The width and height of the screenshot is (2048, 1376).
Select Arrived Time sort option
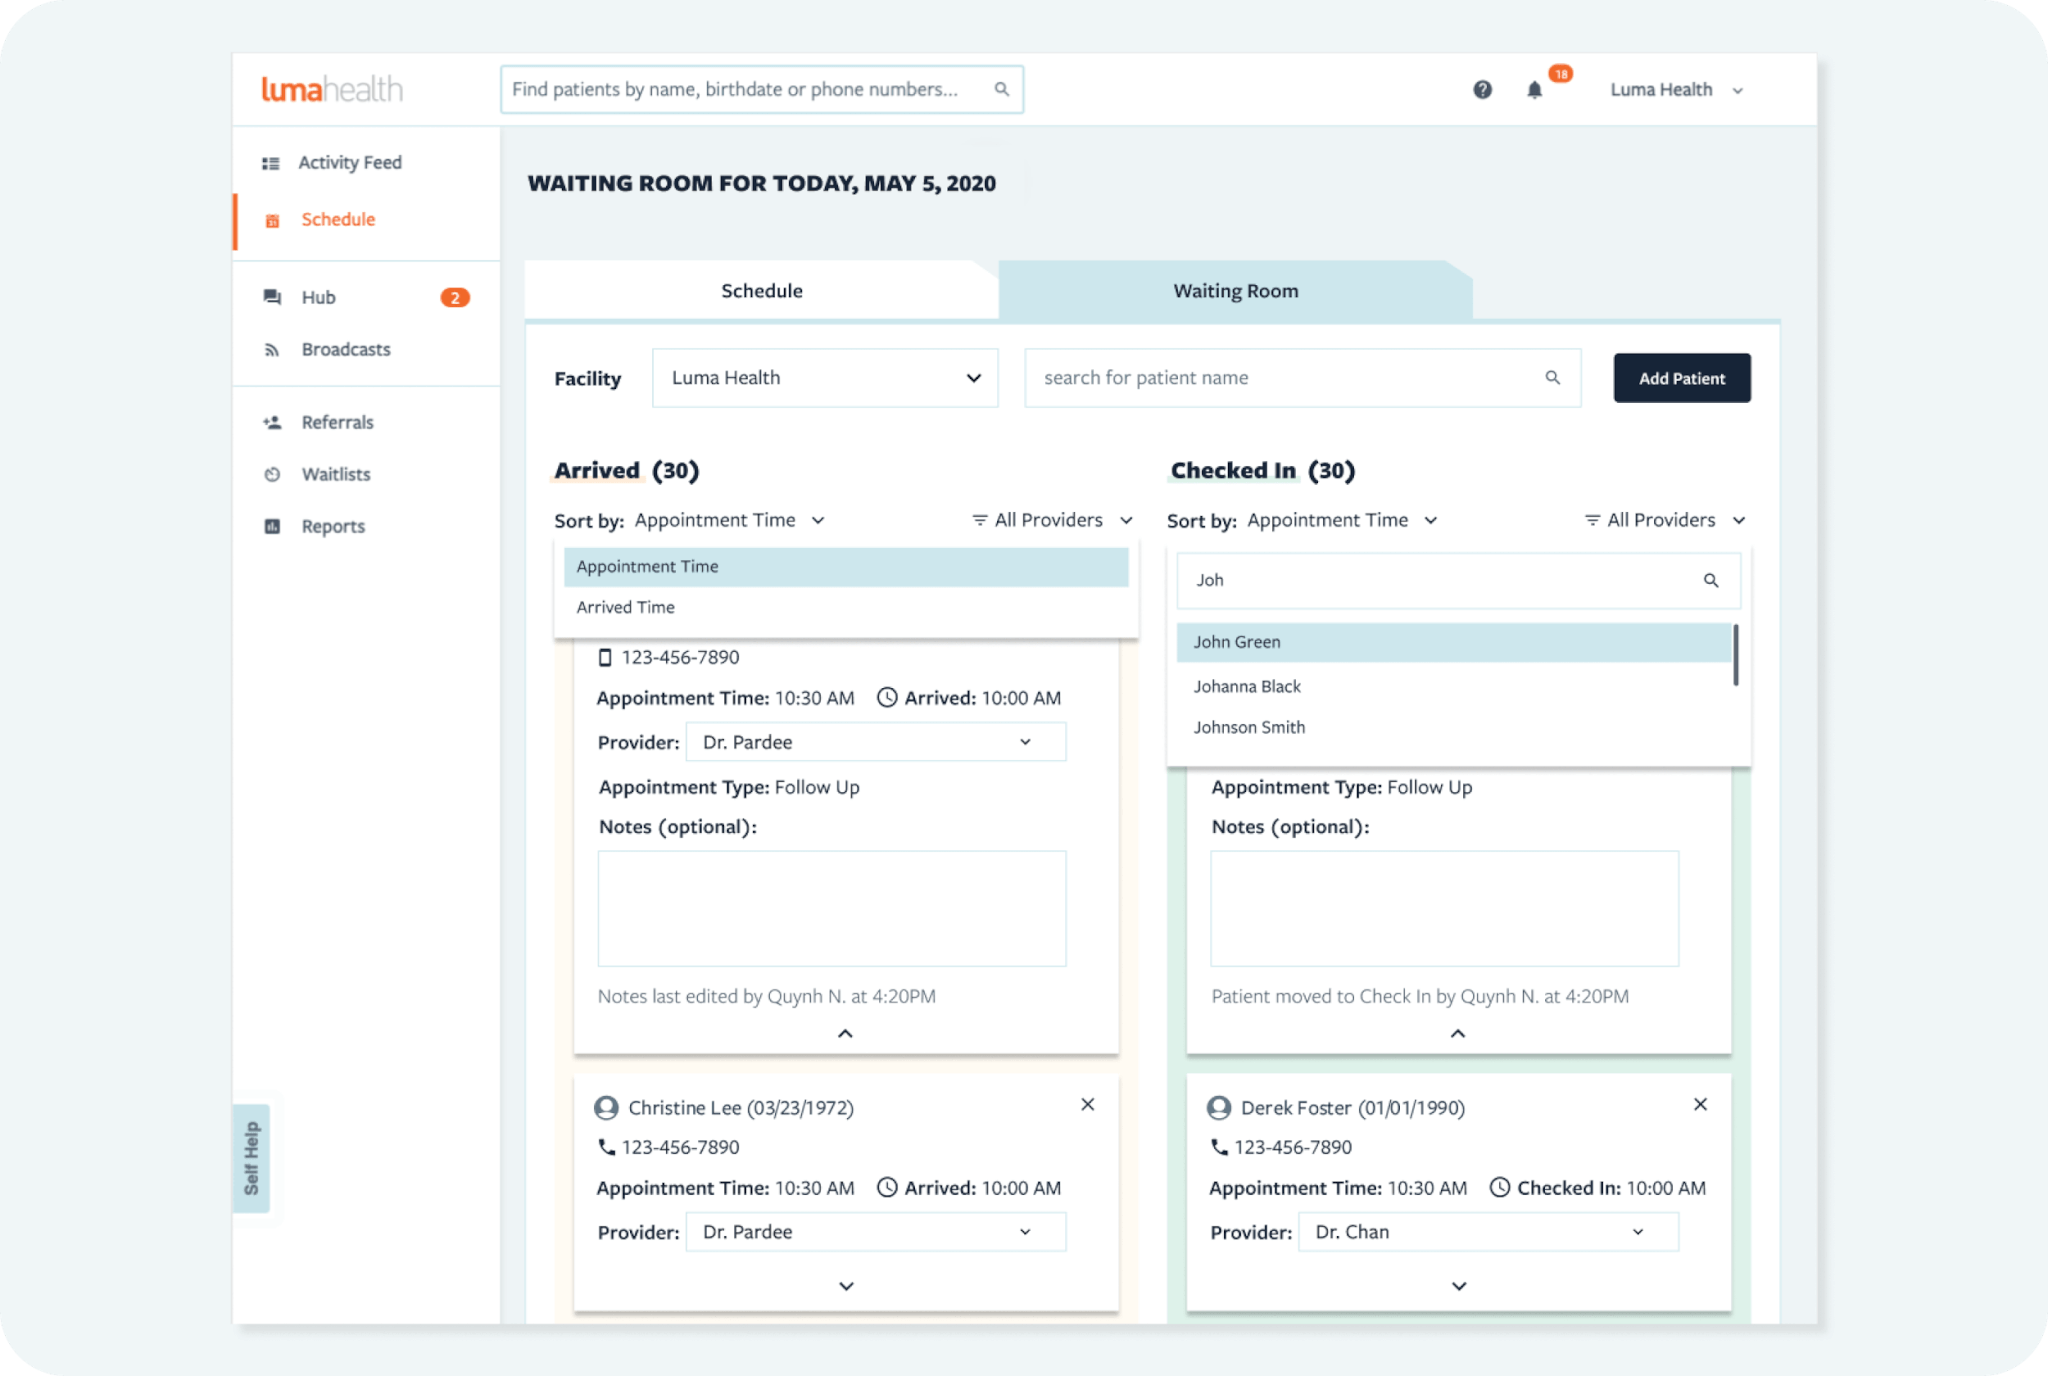626,607
